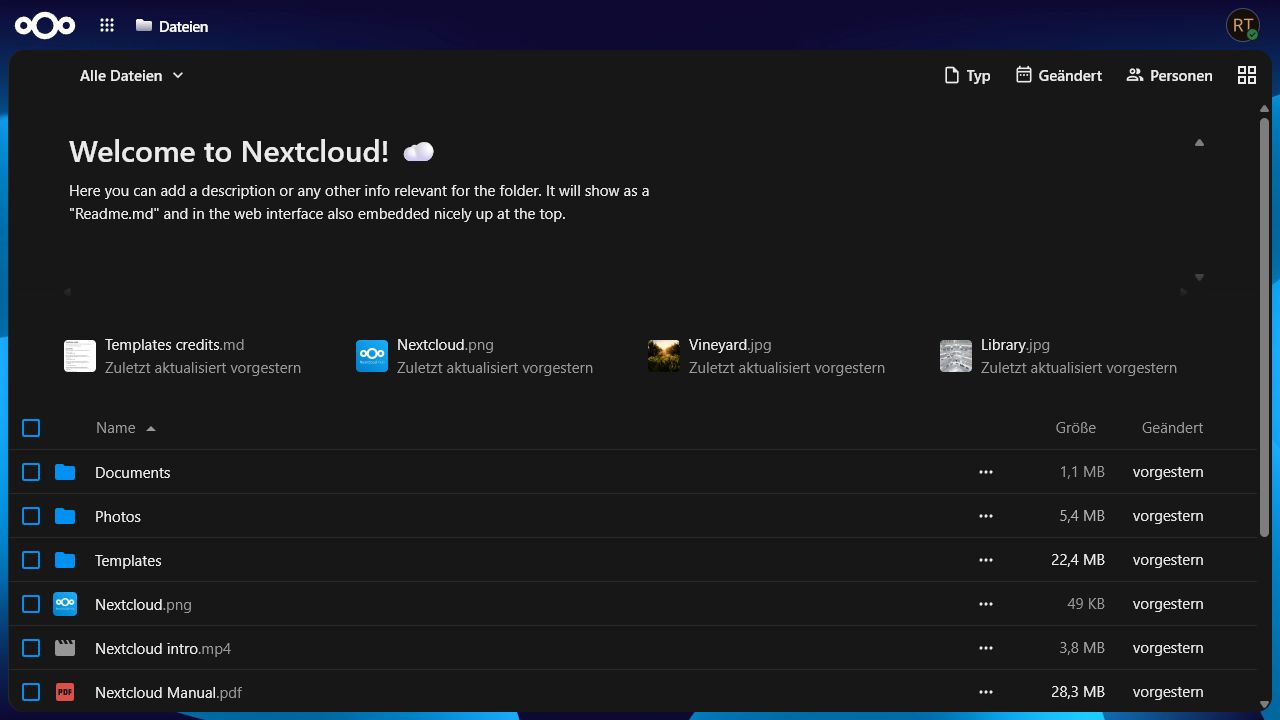
Task: Select the Documents folder checkbox
Action: pos(31,472)
